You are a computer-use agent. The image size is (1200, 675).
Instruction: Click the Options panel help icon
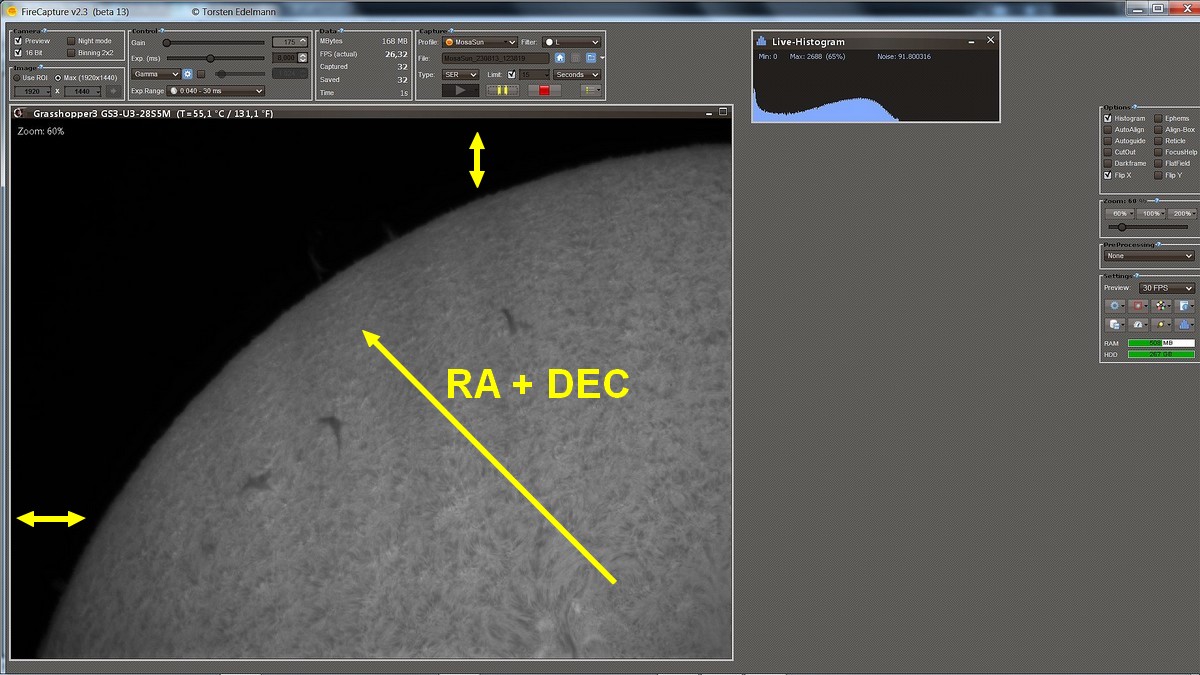[x=1135, y=107]
